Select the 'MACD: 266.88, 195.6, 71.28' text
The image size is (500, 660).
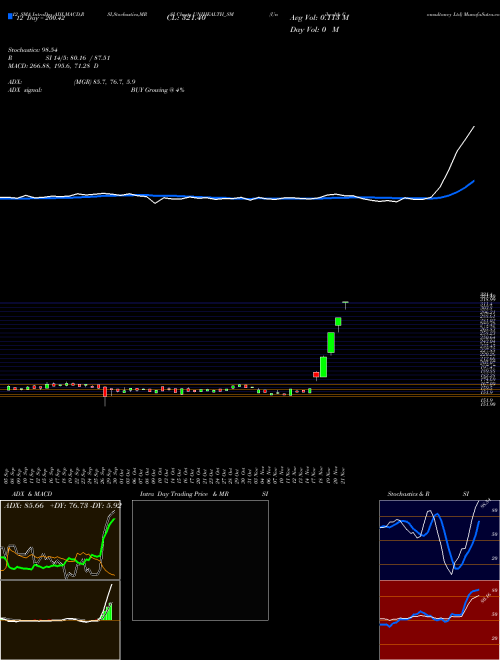49,66
